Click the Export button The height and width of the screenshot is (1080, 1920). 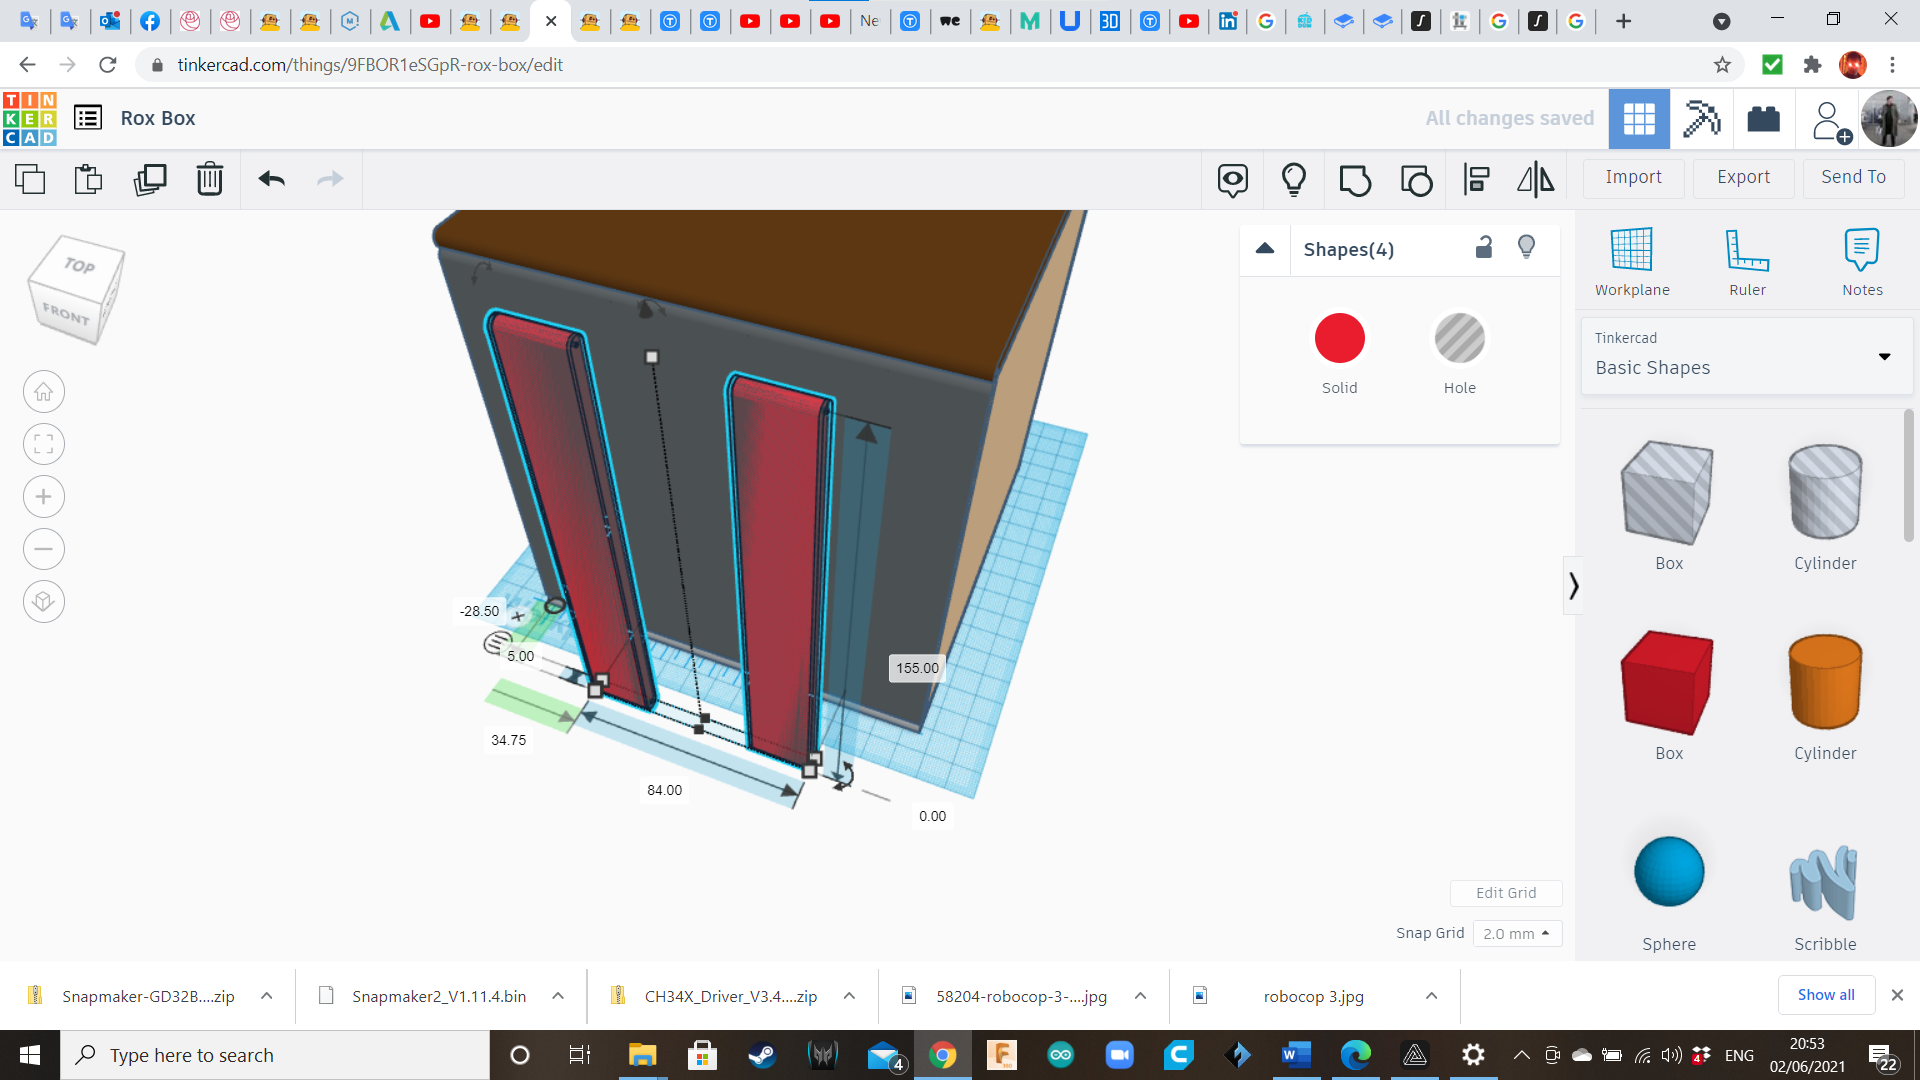click(1743, 177)
